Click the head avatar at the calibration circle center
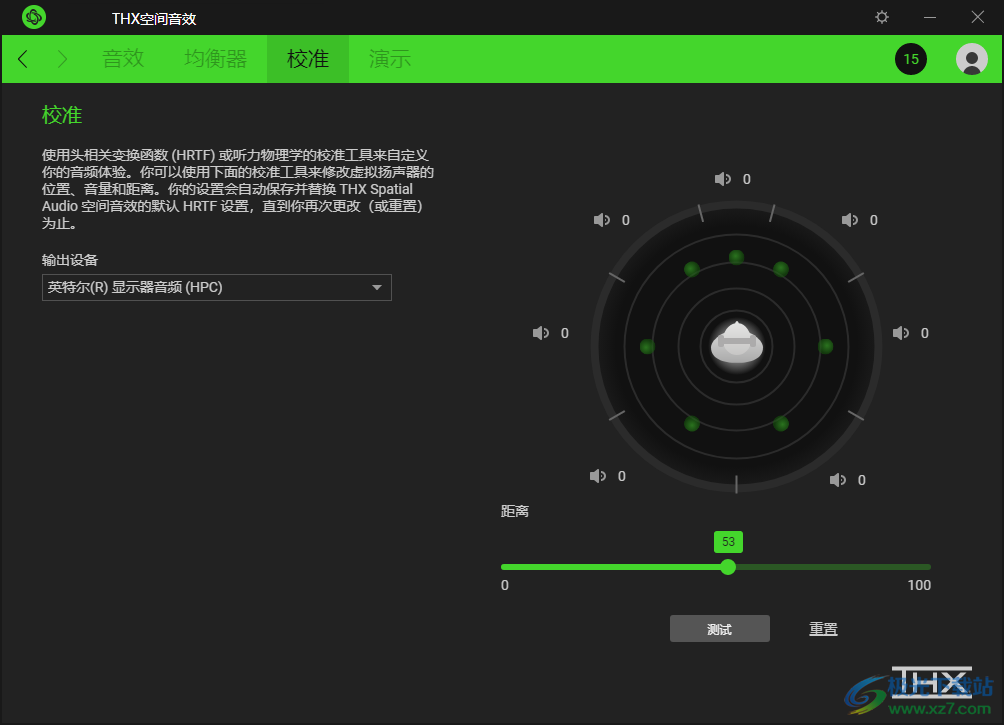The image size is (1004, 725). point(736,346)
